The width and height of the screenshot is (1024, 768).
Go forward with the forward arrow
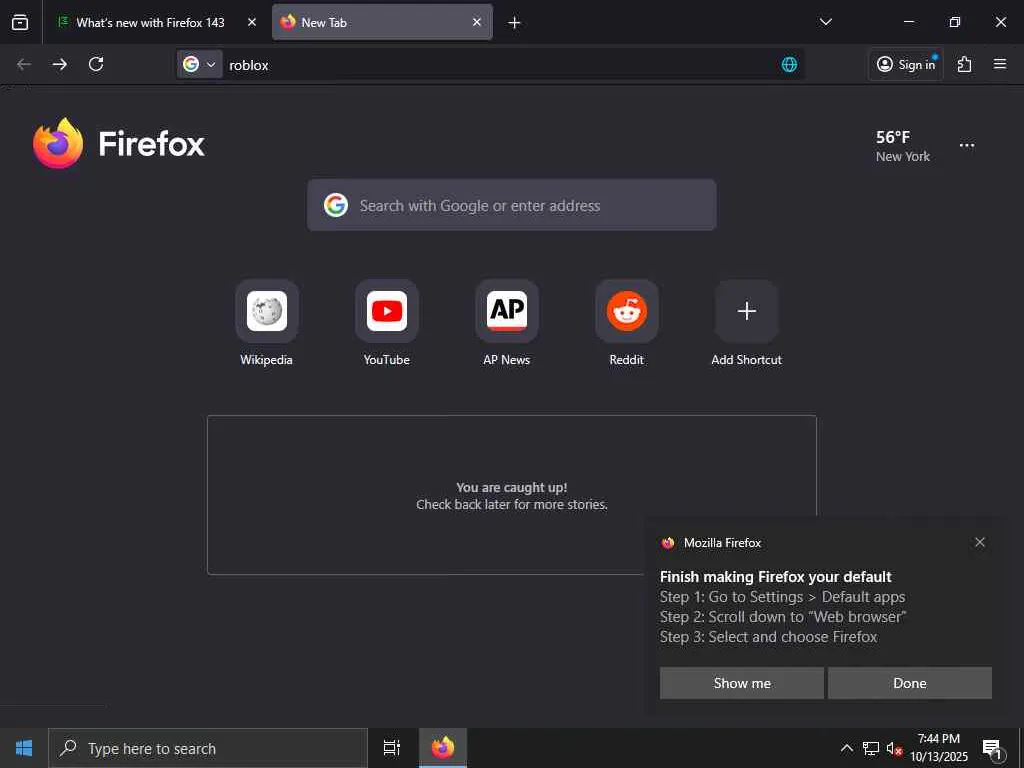point(59,64)
